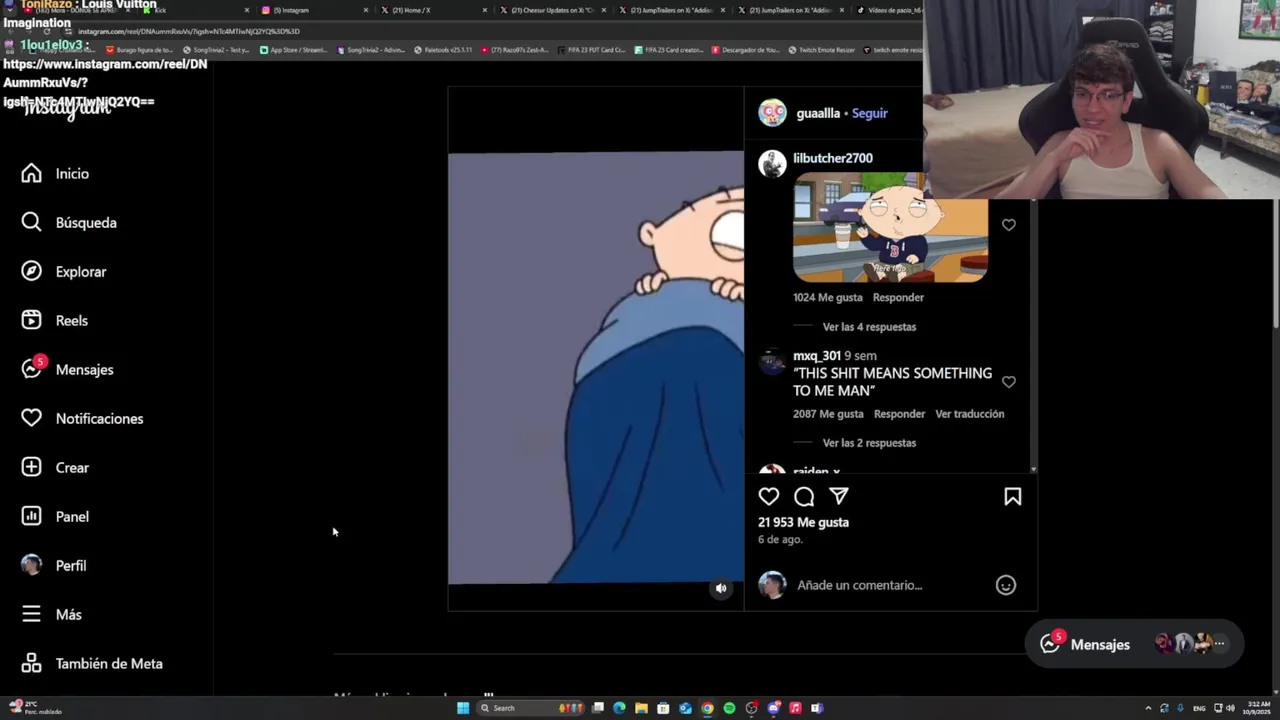The height and width of the screenshot is (720, 1280).
Task: Like the post with the heart icon
Action: [x=768, y=496]
